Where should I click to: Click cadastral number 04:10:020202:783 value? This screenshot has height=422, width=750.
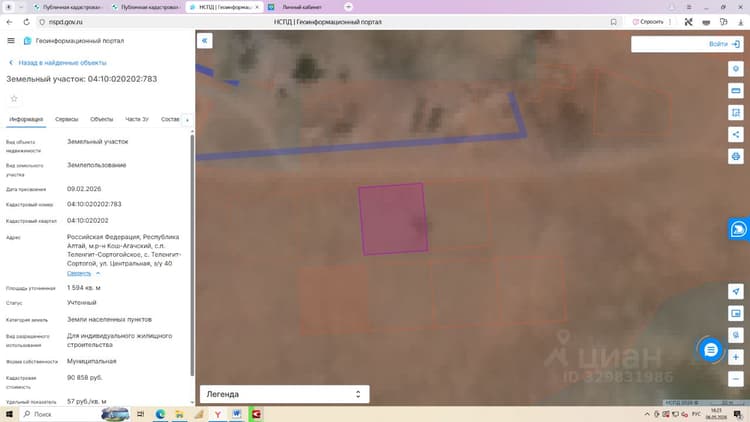[x=94, y=204]
